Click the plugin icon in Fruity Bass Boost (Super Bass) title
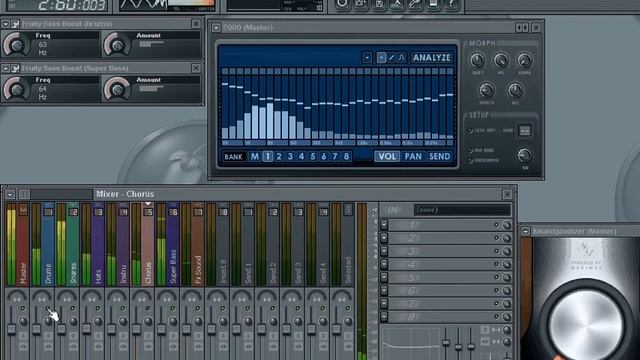 tap(16, 68)
